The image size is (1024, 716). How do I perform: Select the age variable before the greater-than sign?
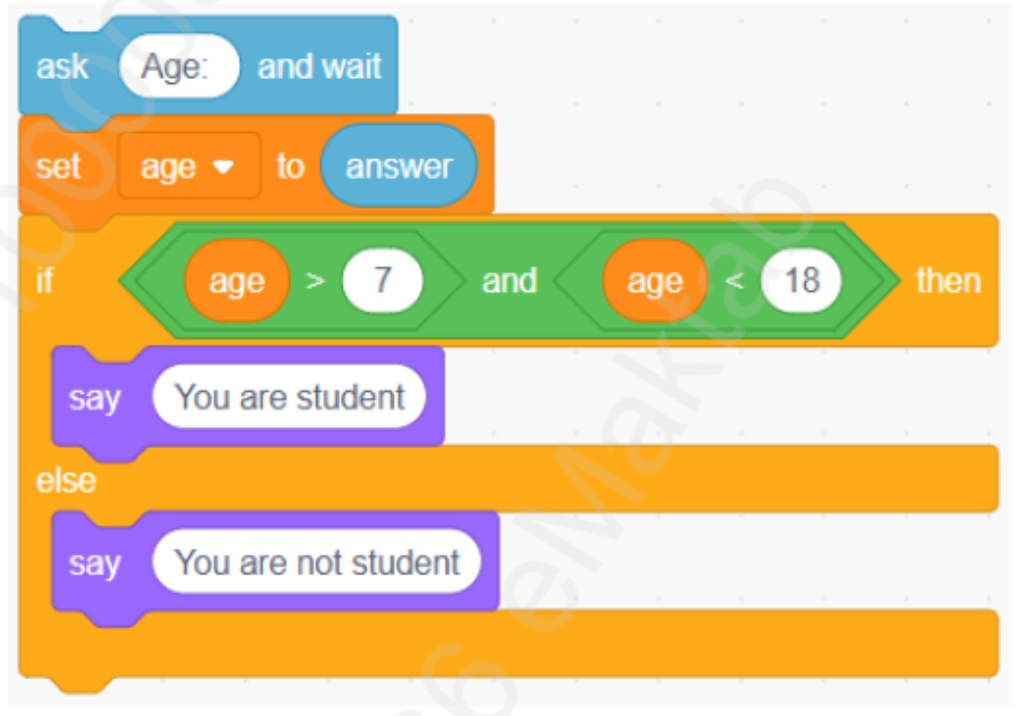(x=236, y=281)
